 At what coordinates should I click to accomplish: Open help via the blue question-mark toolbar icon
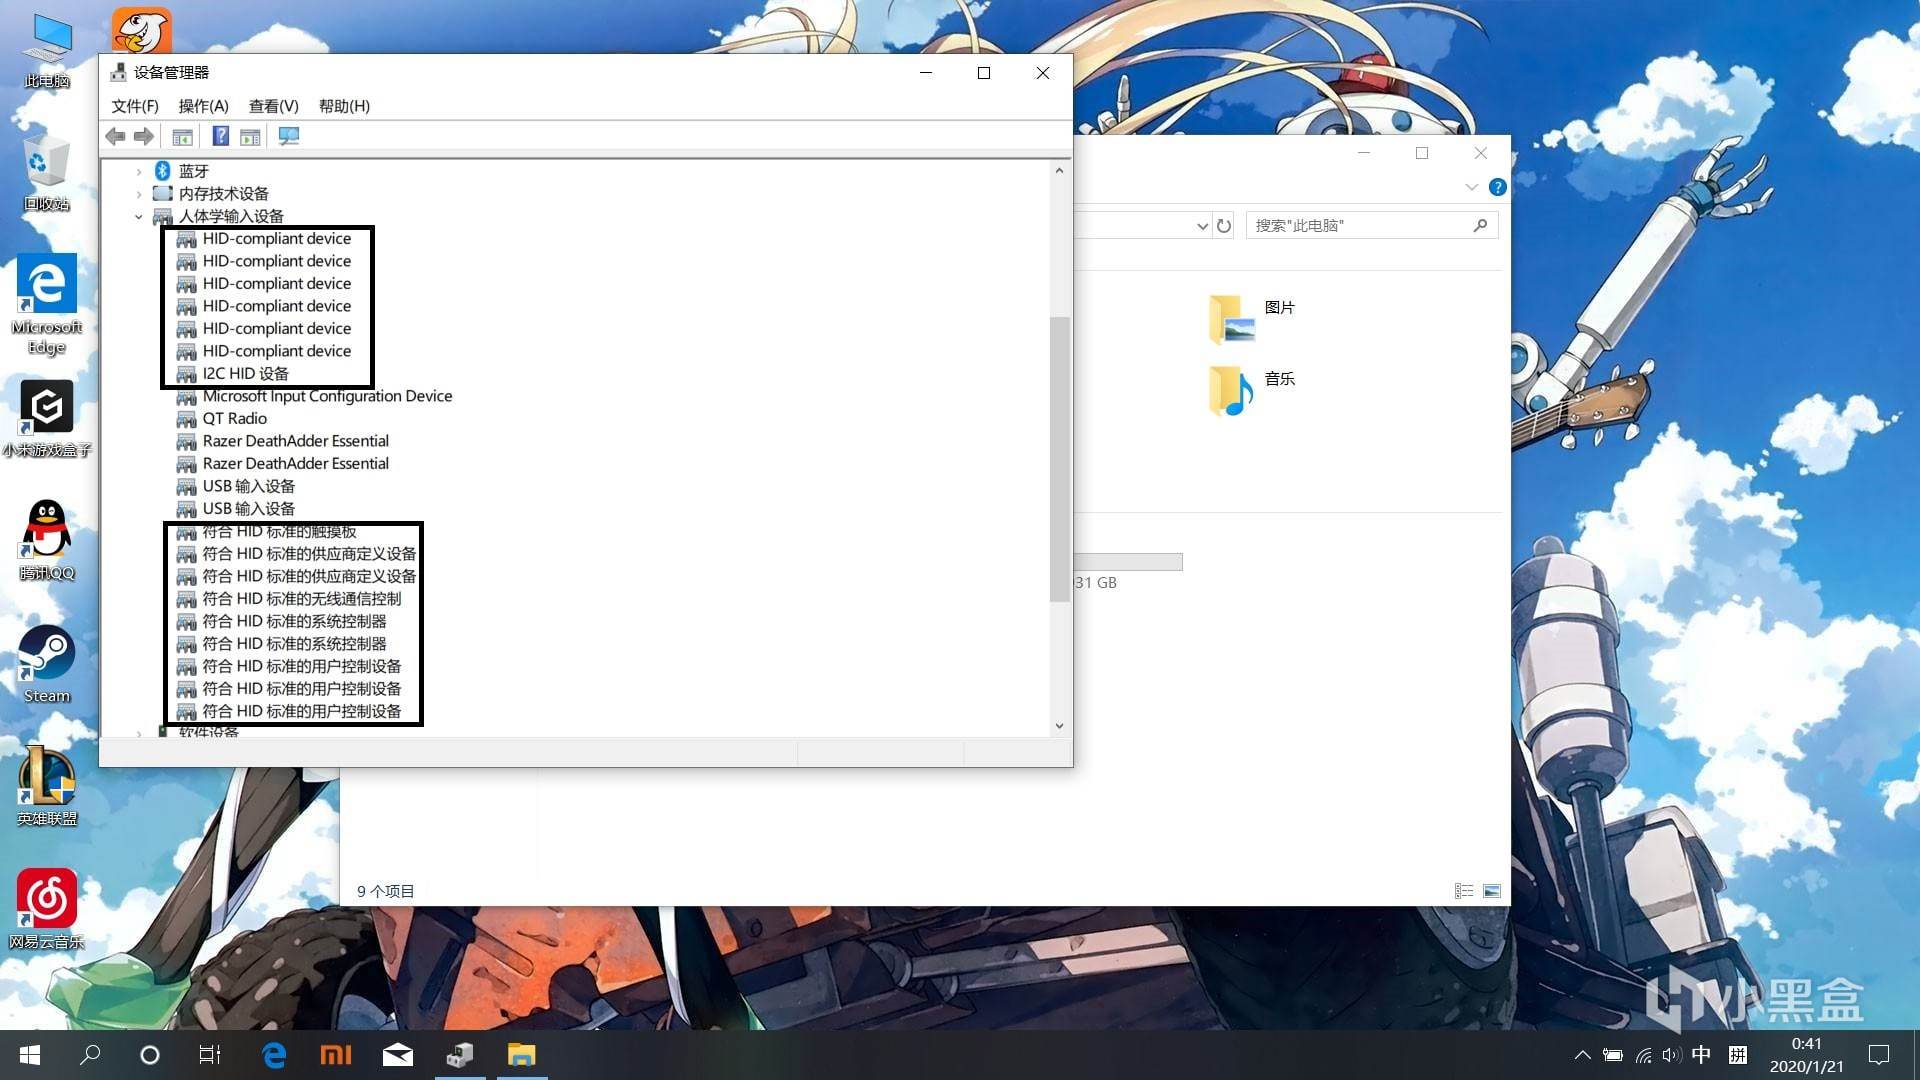pyautogui.click(x=221, y=137)
